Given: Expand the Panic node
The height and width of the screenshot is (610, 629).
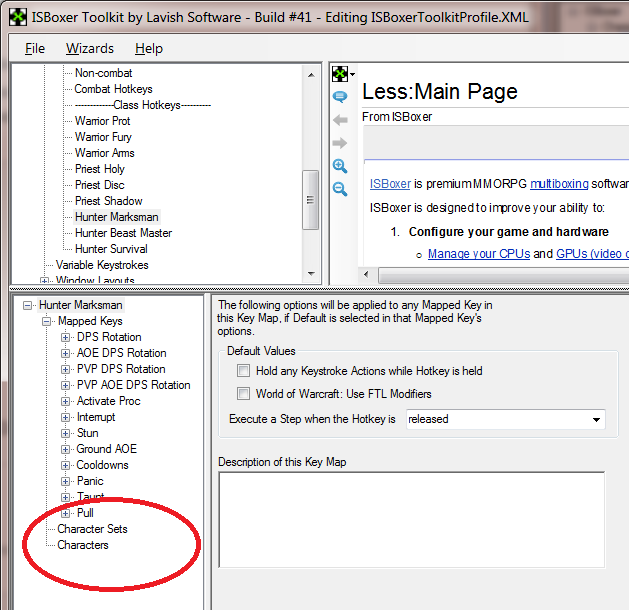Looking at the screenshot, I should coord(65,481).
